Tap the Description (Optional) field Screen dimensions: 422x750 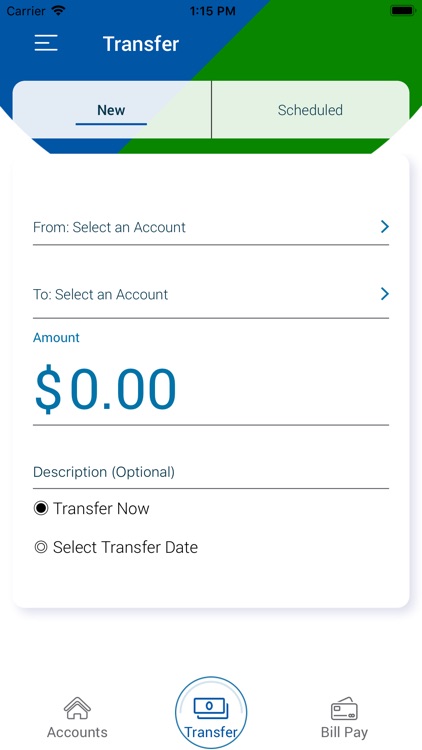pyautogui.click(x=211, y=472)
